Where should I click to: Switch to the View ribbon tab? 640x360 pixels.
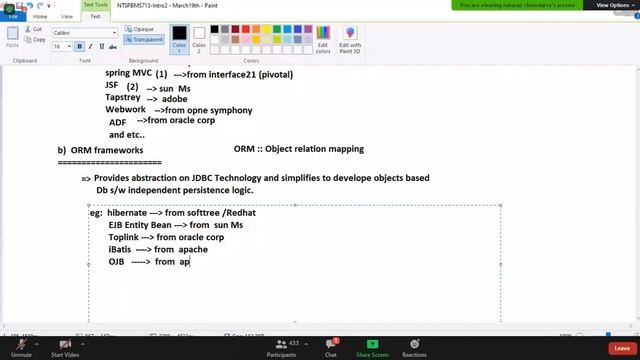pyautogui.click(x=67, y=16)
